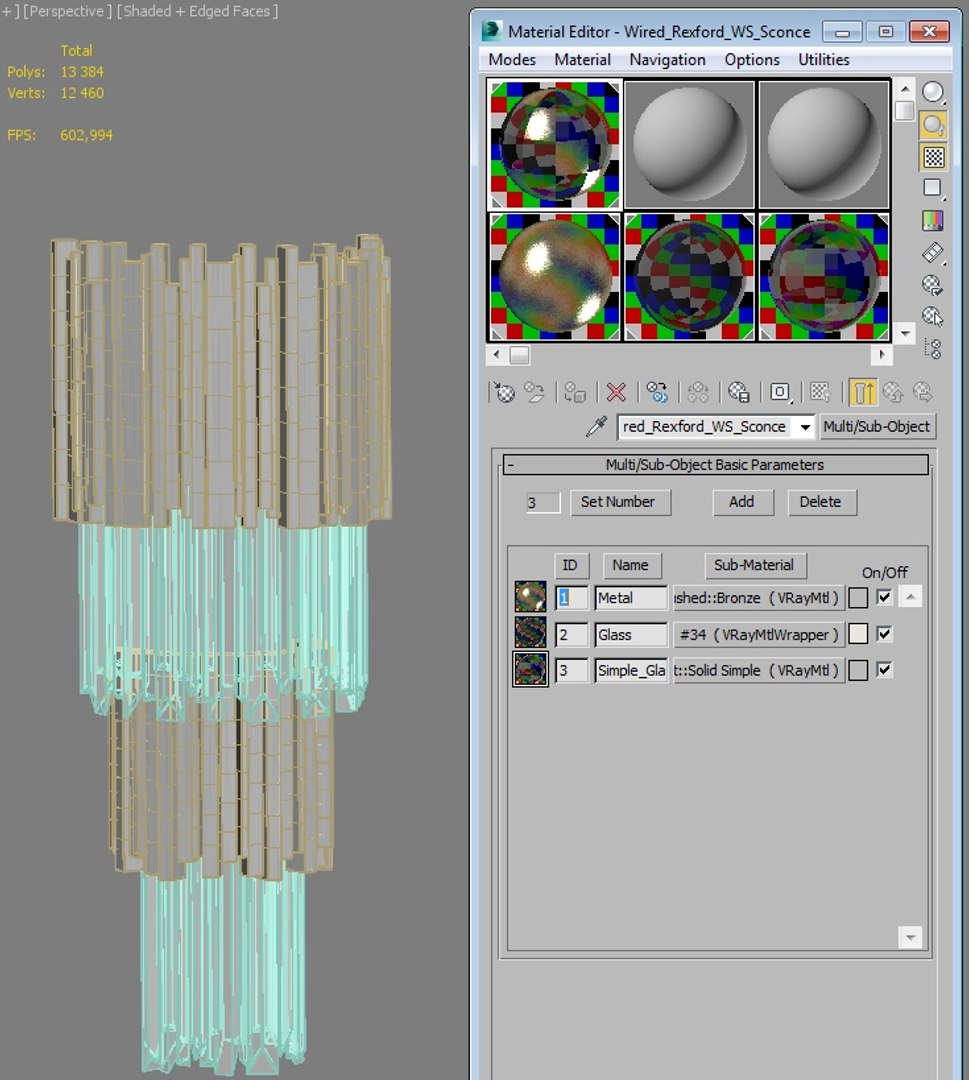Click the Glass name input field
The image size is (969, 1080).
(631, 634)
